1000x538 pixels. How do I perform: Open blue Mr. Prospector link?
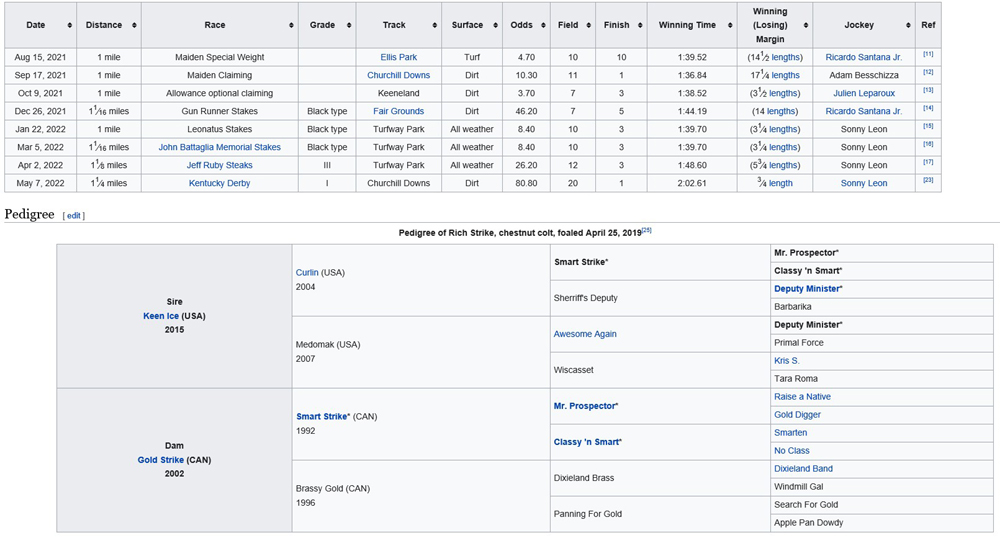(x=585, y=406)
